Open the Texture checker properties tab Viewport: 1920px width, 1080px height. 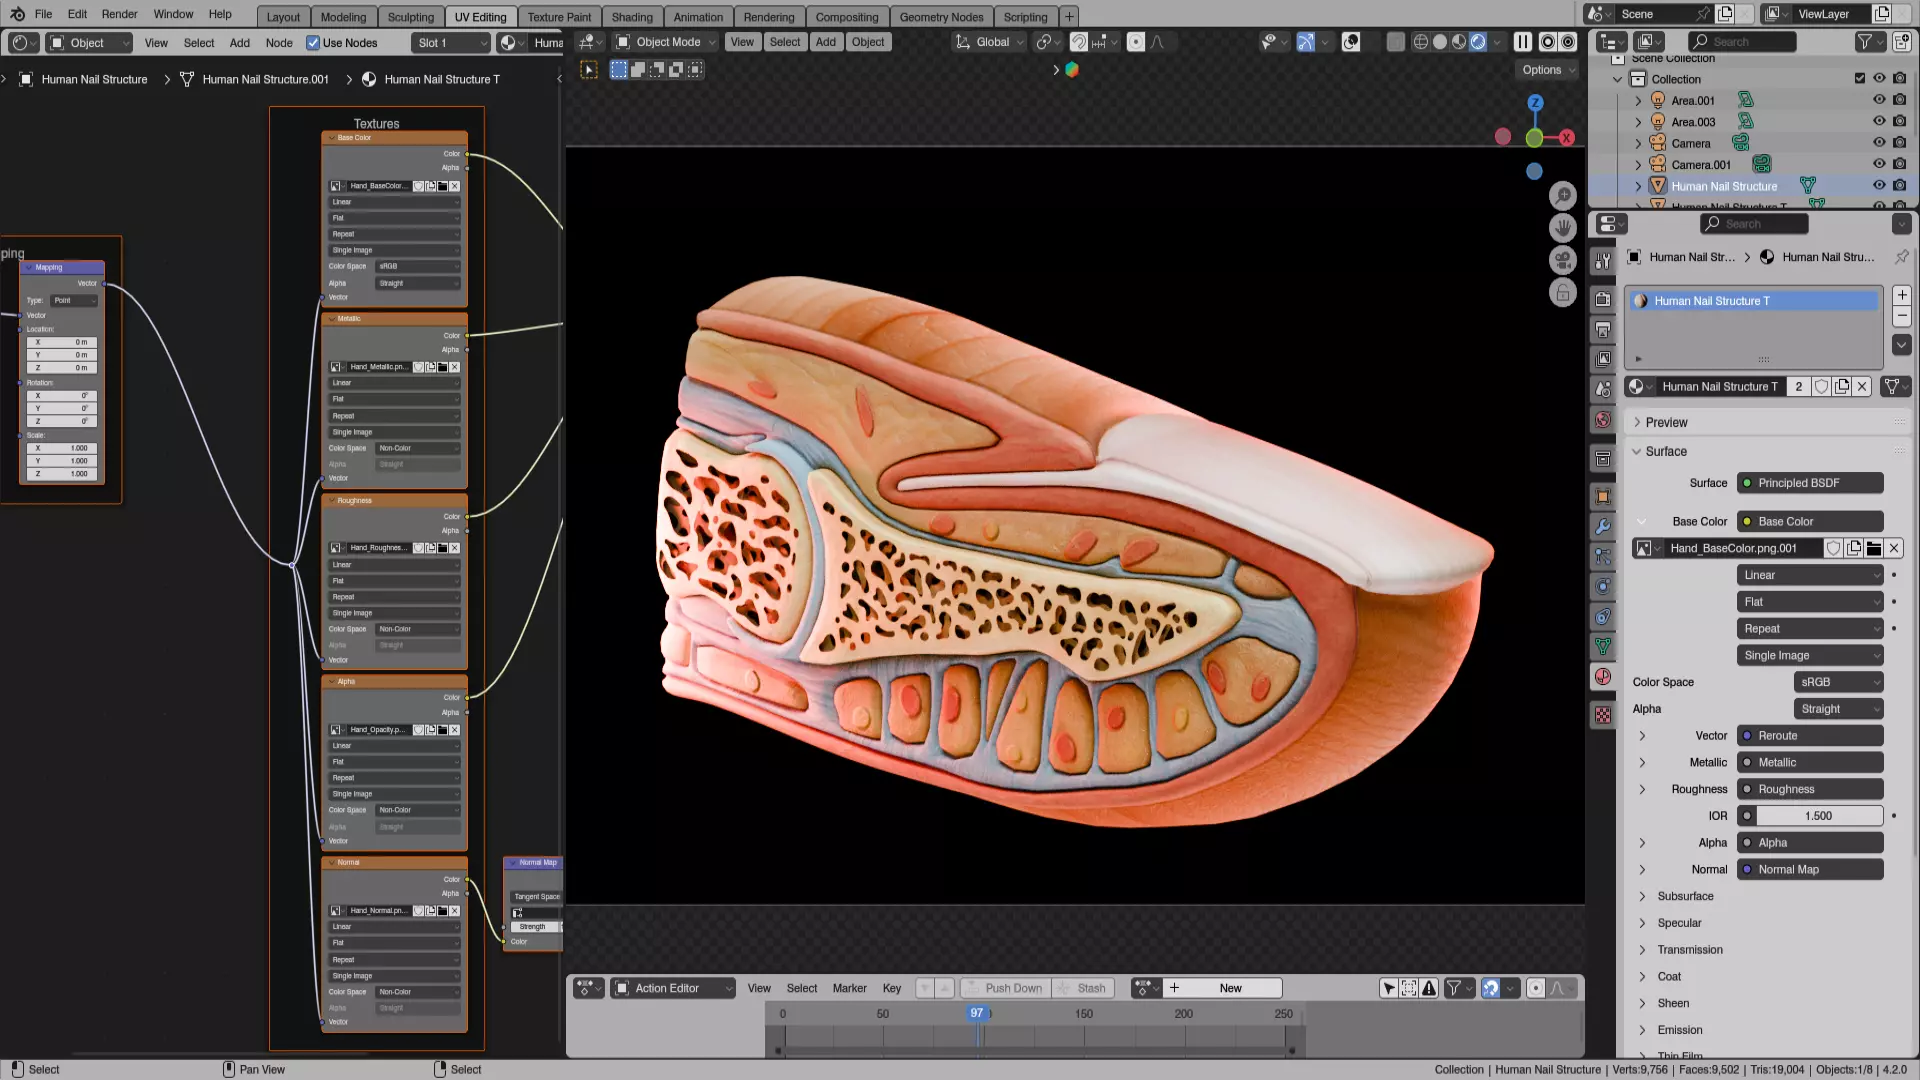tap(1603, 715)
